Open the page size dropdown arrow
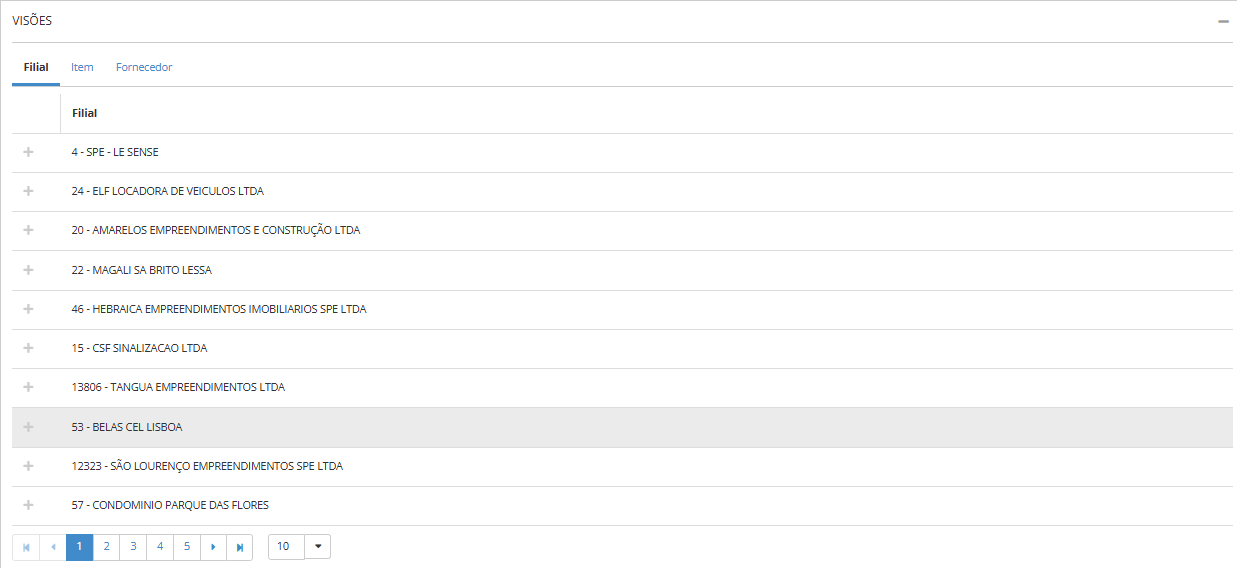Screen dimensions: 1237x568 318,546
